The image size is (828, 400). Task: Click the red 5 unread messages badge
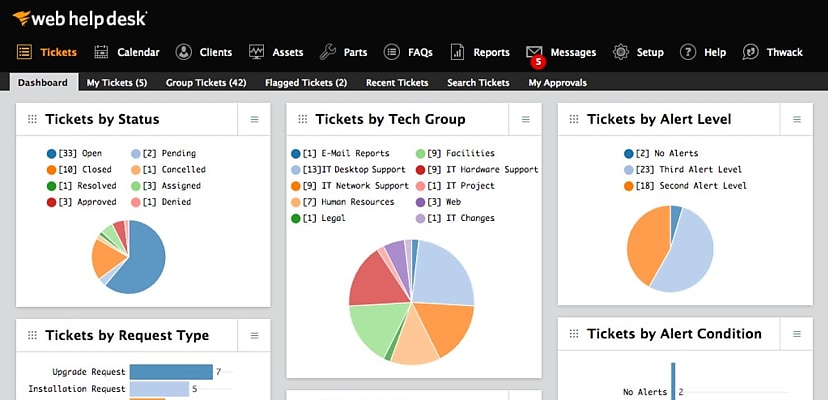(x=538, y=62)
